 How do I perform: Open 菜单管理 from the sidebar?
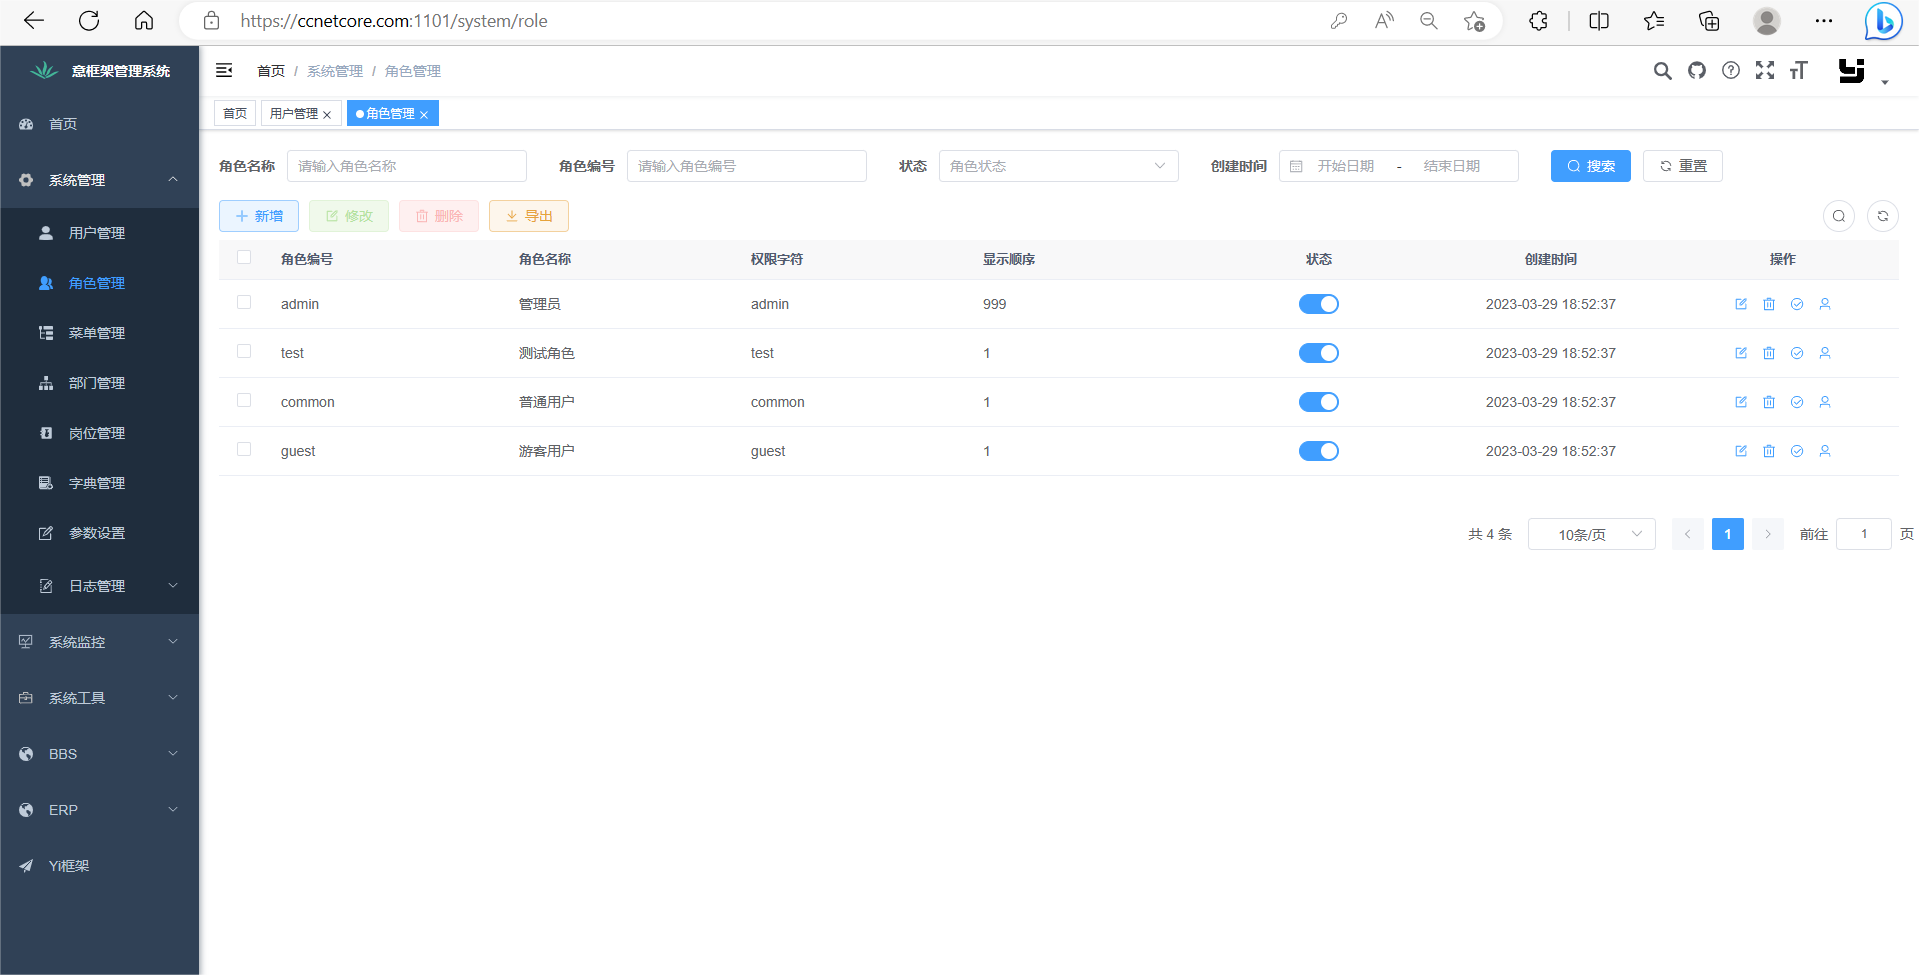click(97, 332)
